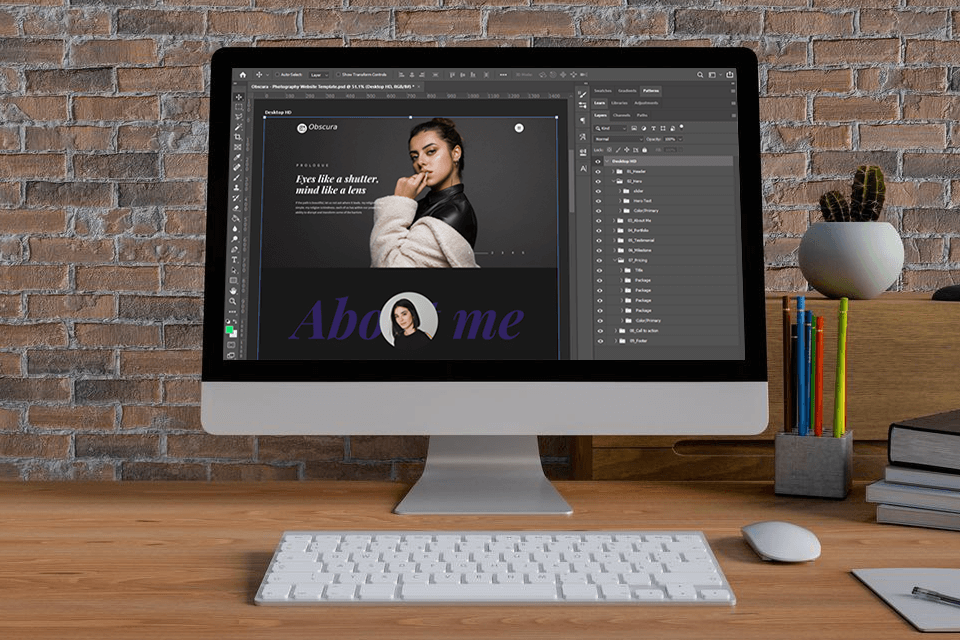
Task: Open the search magnifier in the top bar
Action: tap(700, 75)
